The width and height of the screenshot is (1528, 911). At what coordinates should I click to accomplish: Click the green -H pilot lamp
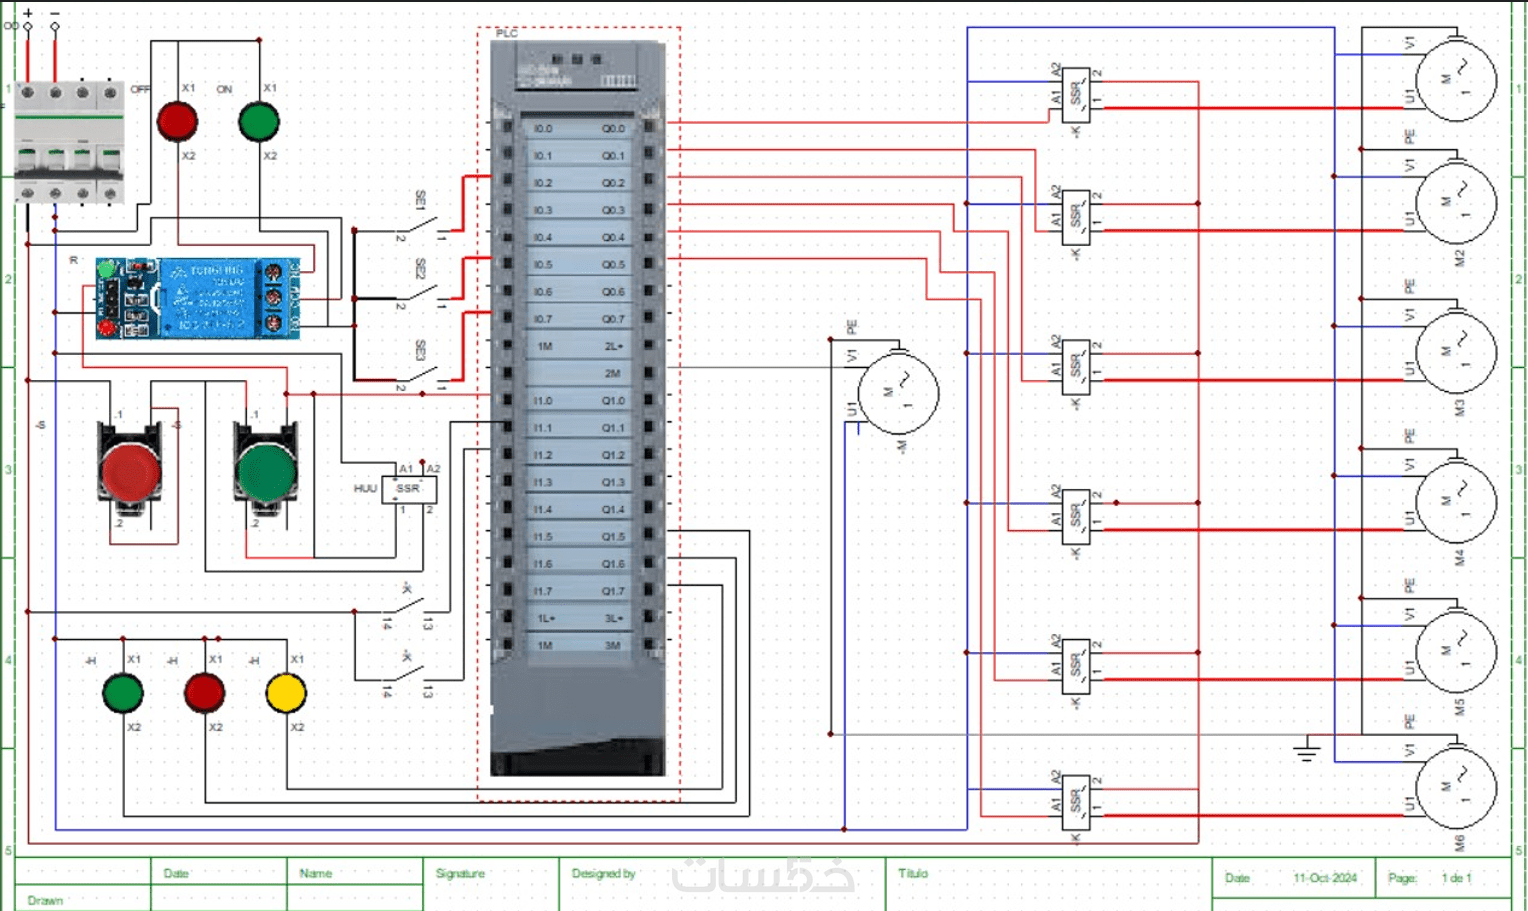pyautogui.click(x=123, y=693)
